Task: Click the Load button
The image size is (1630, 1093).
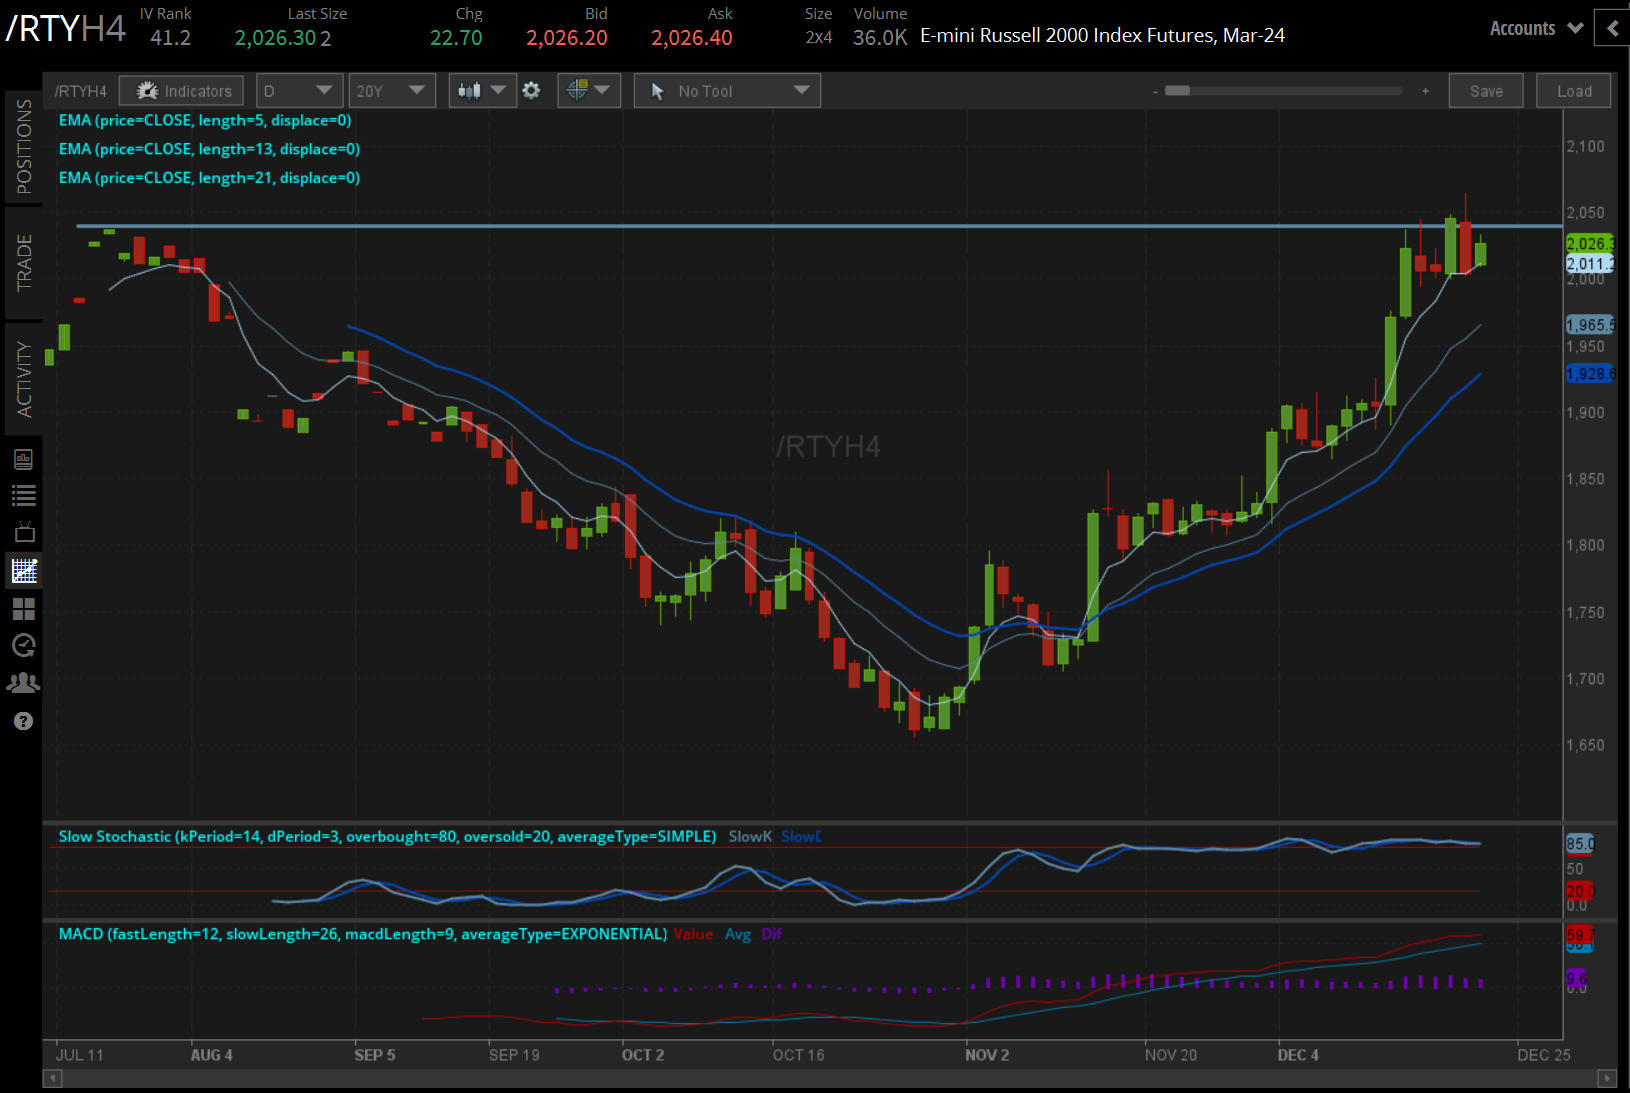Action: 1573,90
